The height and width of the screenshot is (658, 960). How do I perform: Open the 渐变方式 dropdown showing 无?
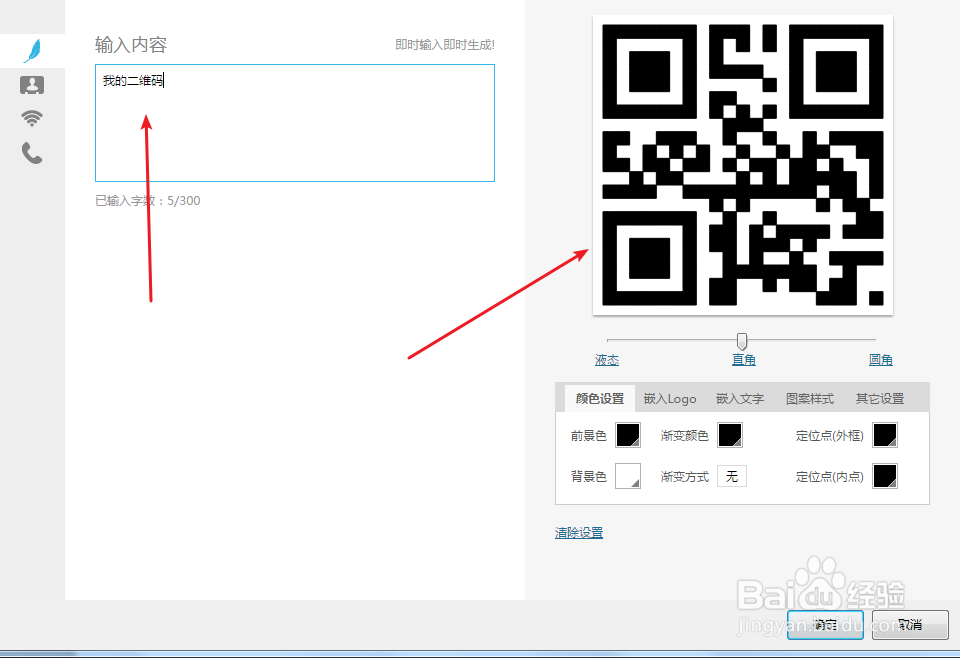(732, 476)
